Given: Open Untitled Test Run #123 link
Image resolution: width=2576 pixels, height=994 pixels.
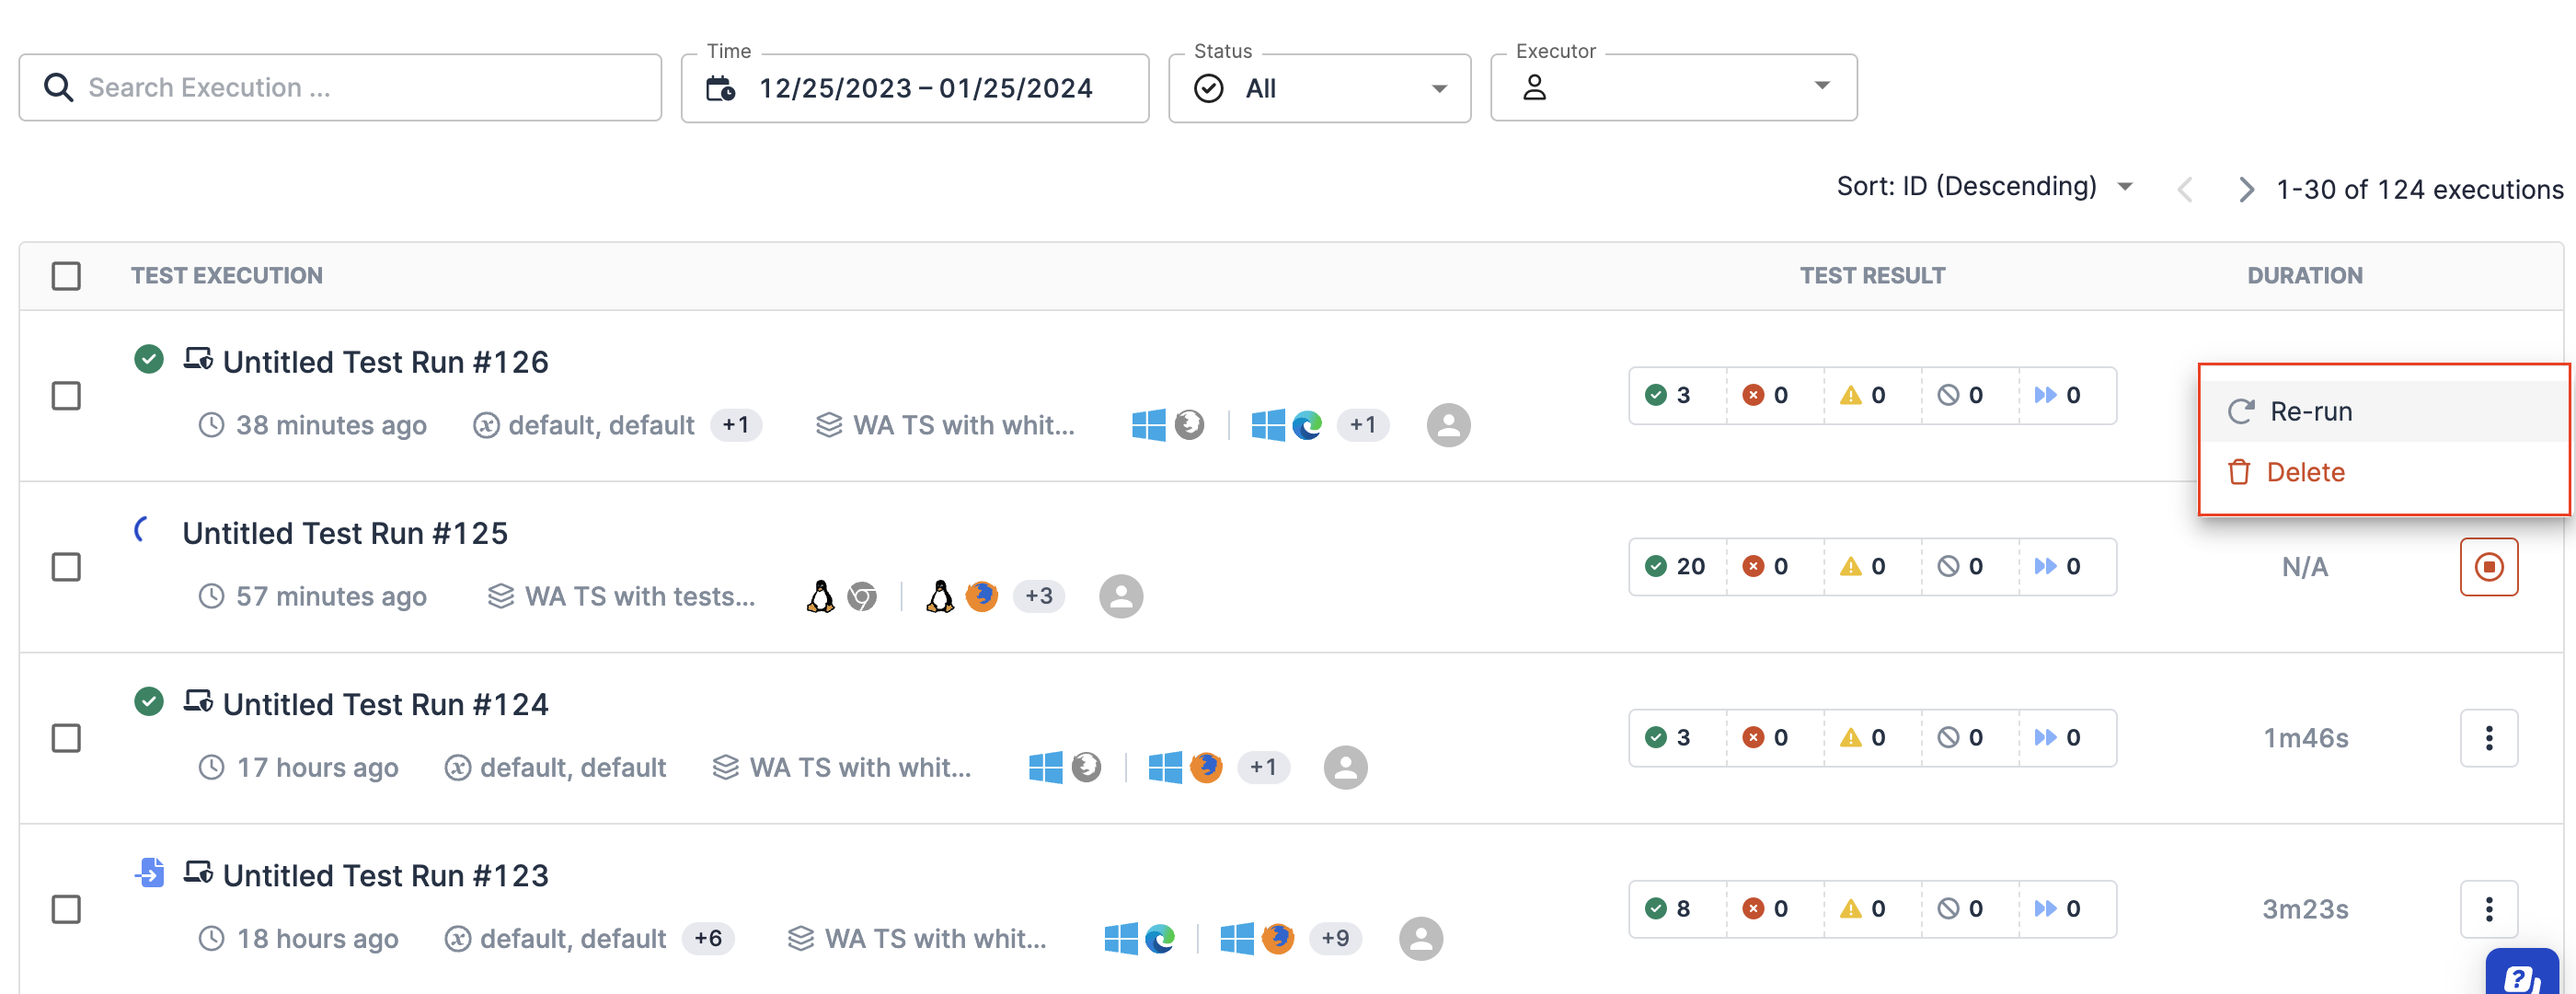Looking at the screenshot, I should (x=385, y=875).
